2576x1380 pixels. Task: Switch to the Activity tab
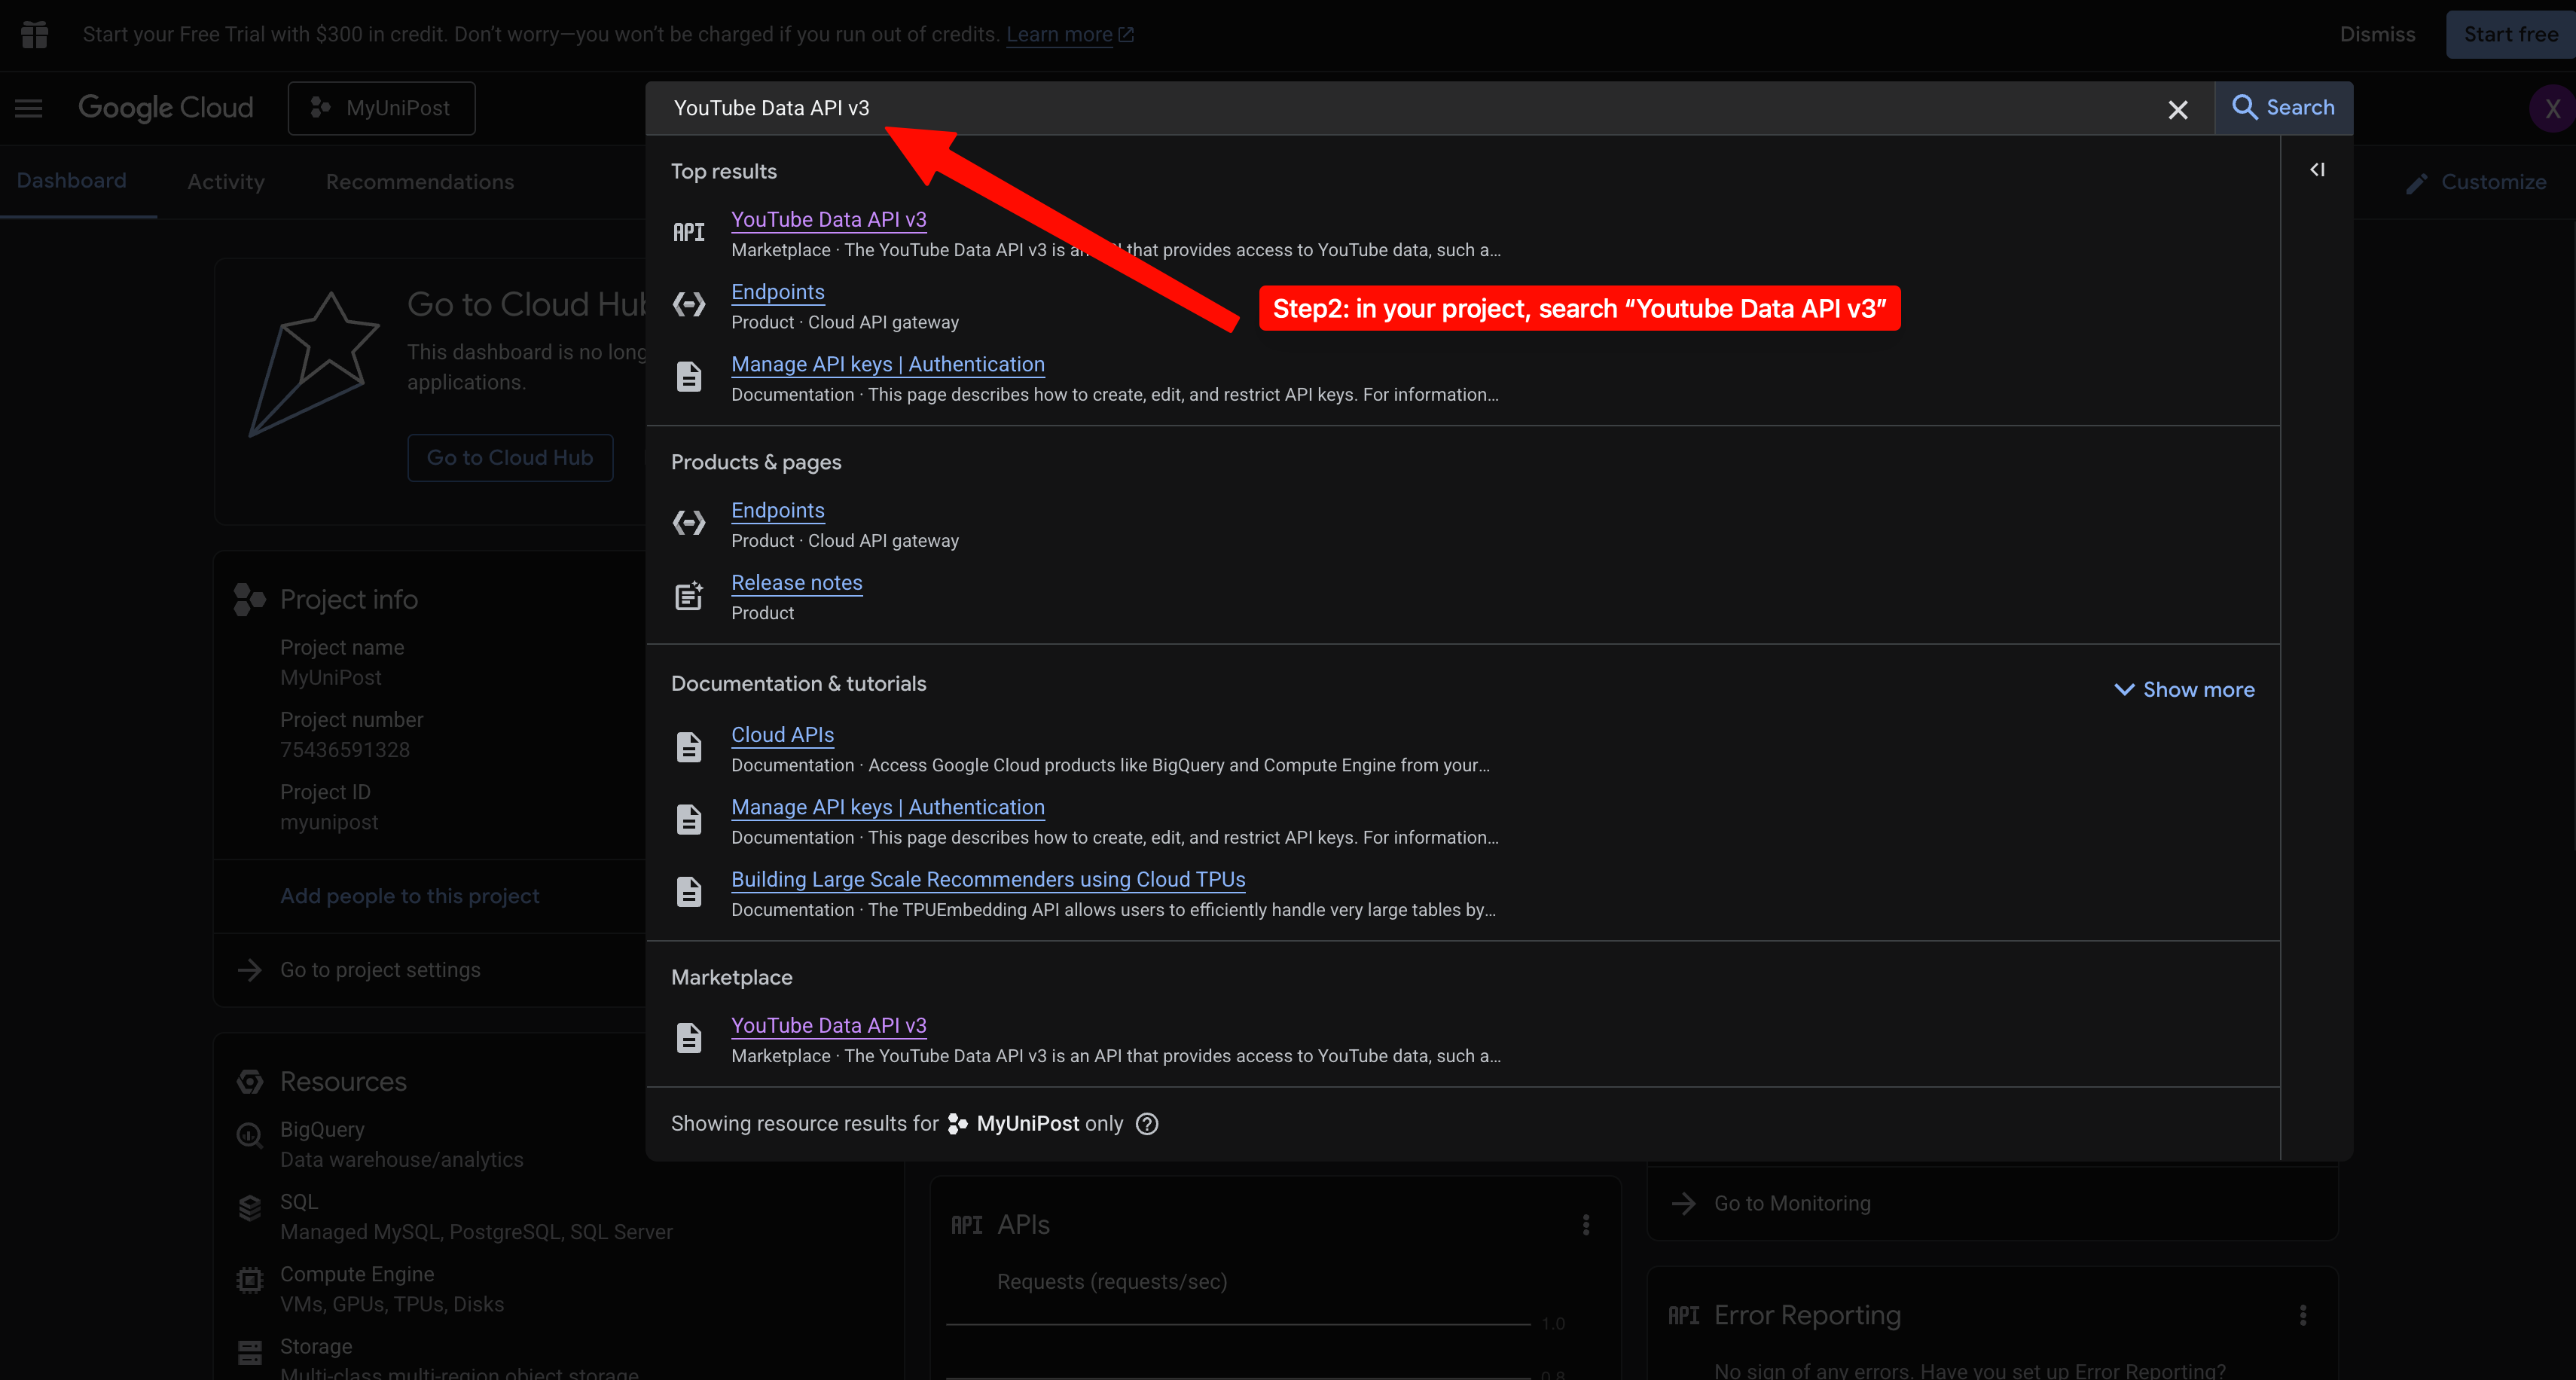pyautogui.click(x=226, y=182)
